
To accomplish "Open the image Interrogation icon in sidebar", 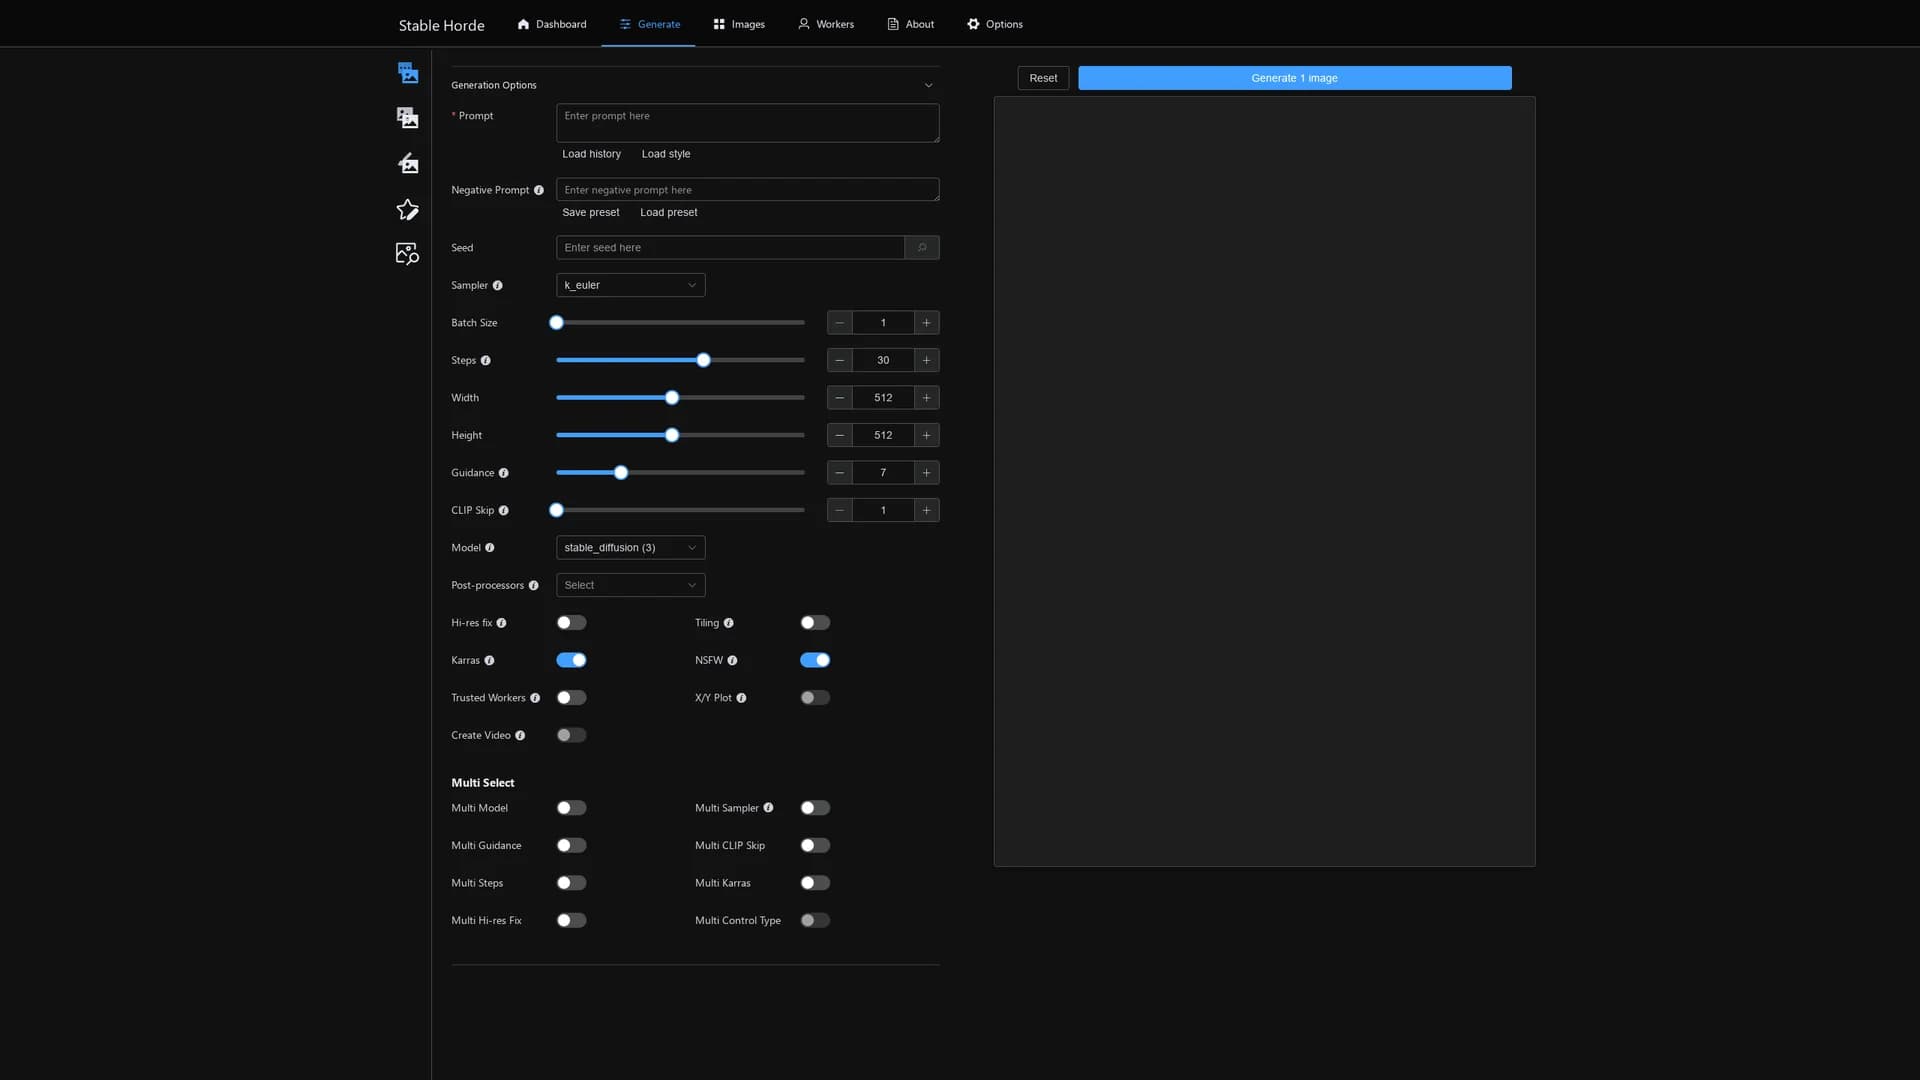I will pyautogui.click(x=407, y=254).
